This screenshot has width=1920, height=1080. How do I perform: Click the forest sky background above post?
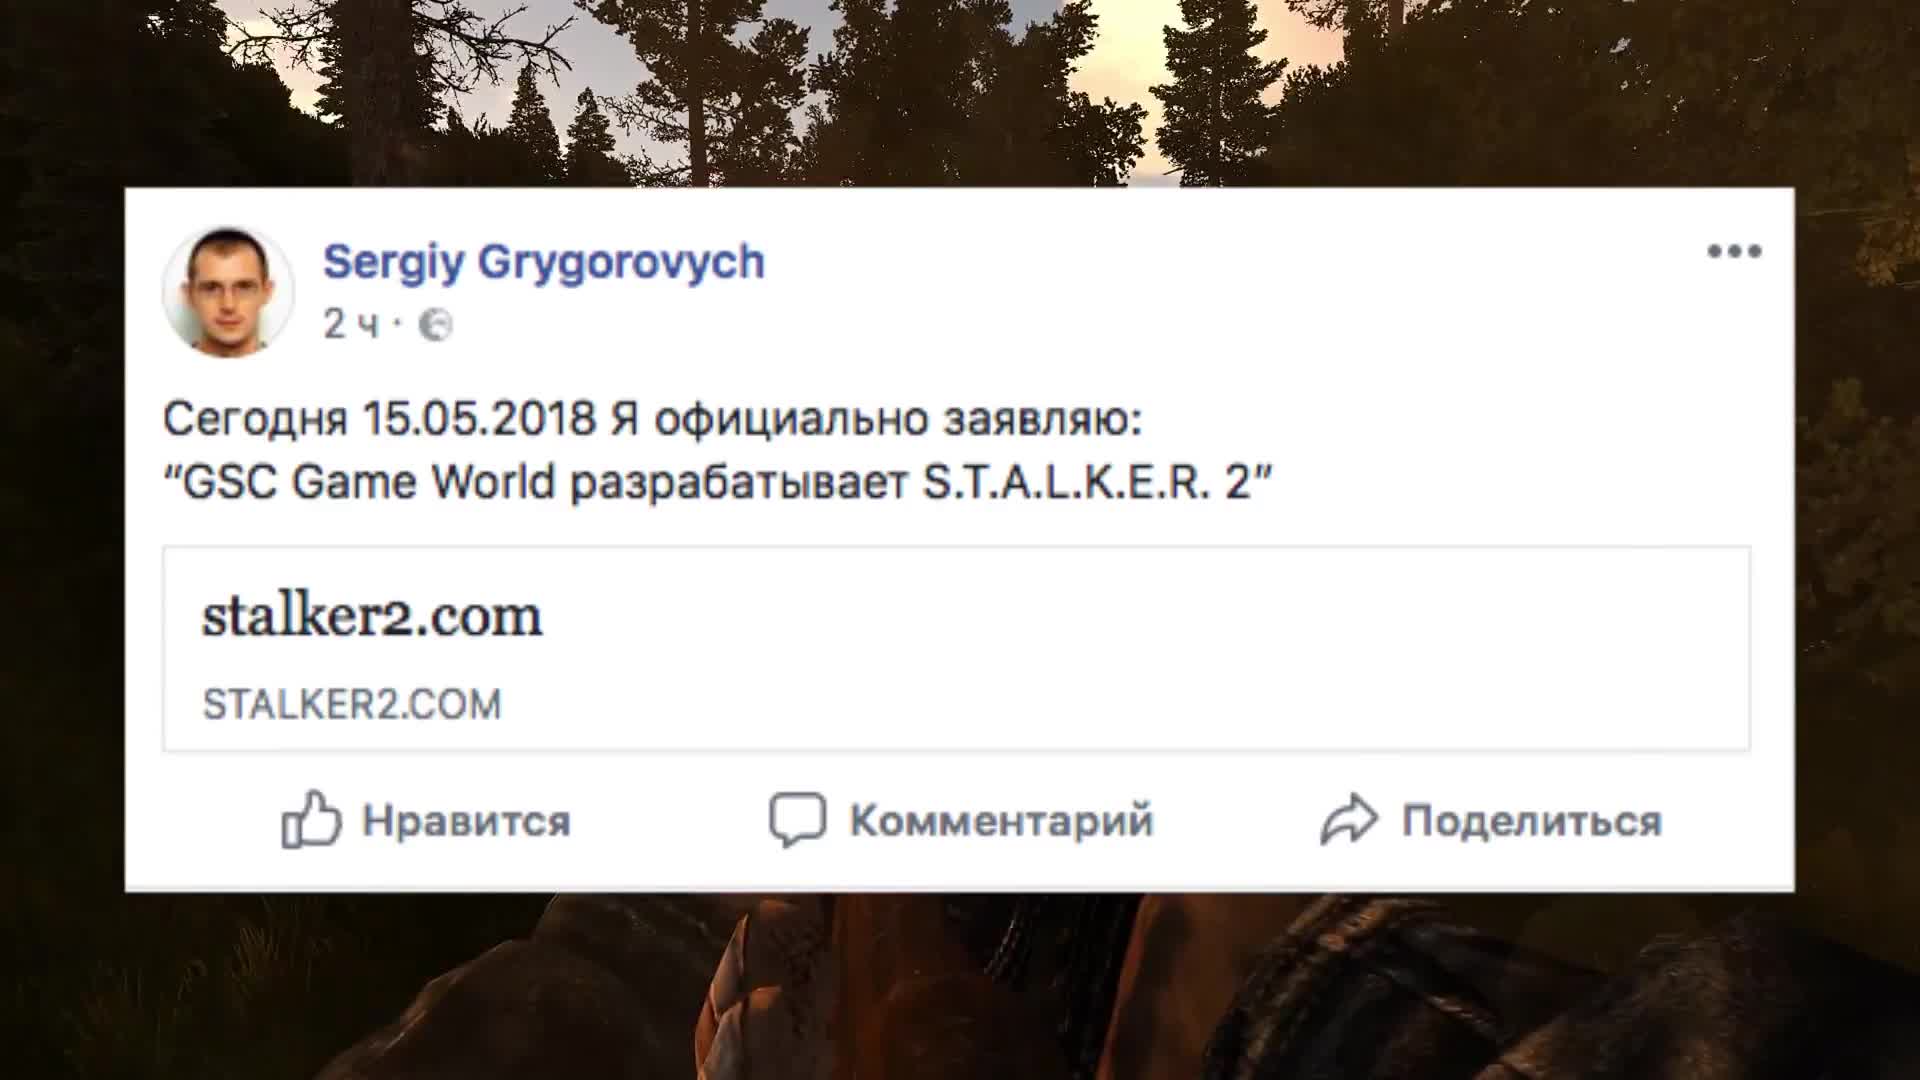pos(960,90)
